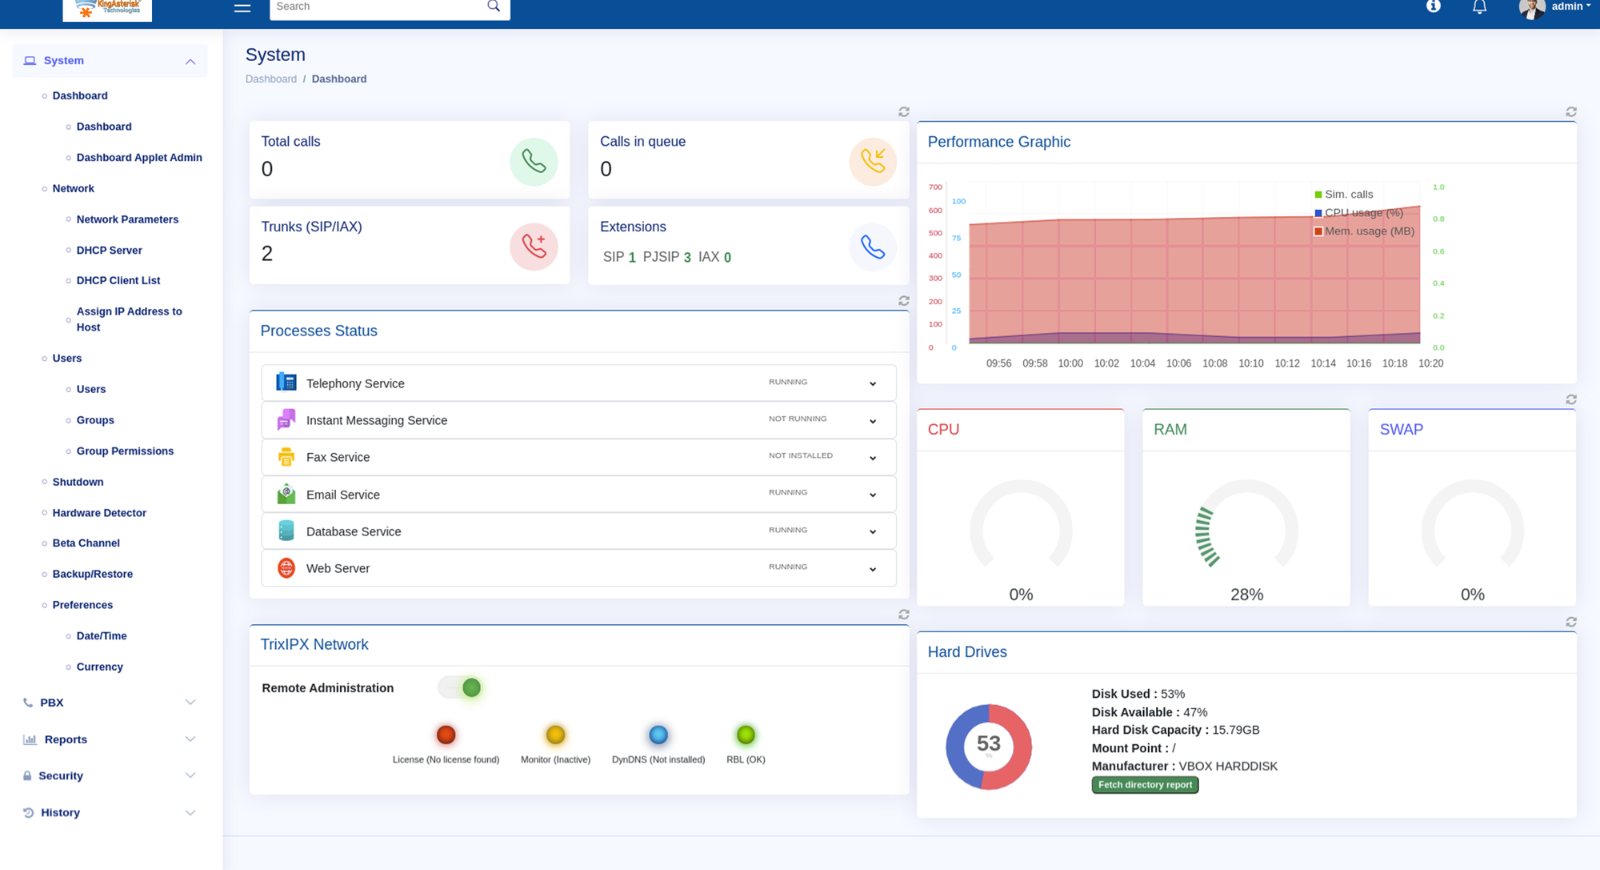Toggle Mem. usage legend series
This screenshot has width=1600, height=870.
point(1366,231)
